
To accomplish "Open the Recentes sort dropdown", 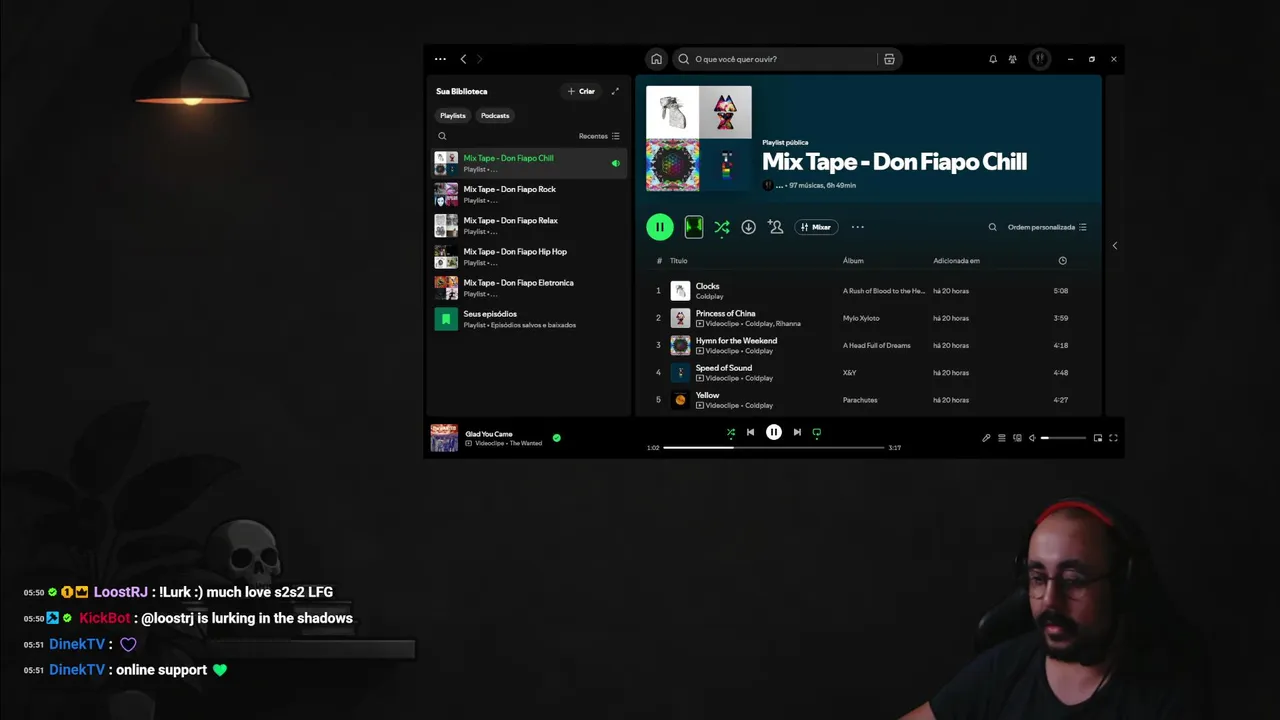I will click(599, 136).
